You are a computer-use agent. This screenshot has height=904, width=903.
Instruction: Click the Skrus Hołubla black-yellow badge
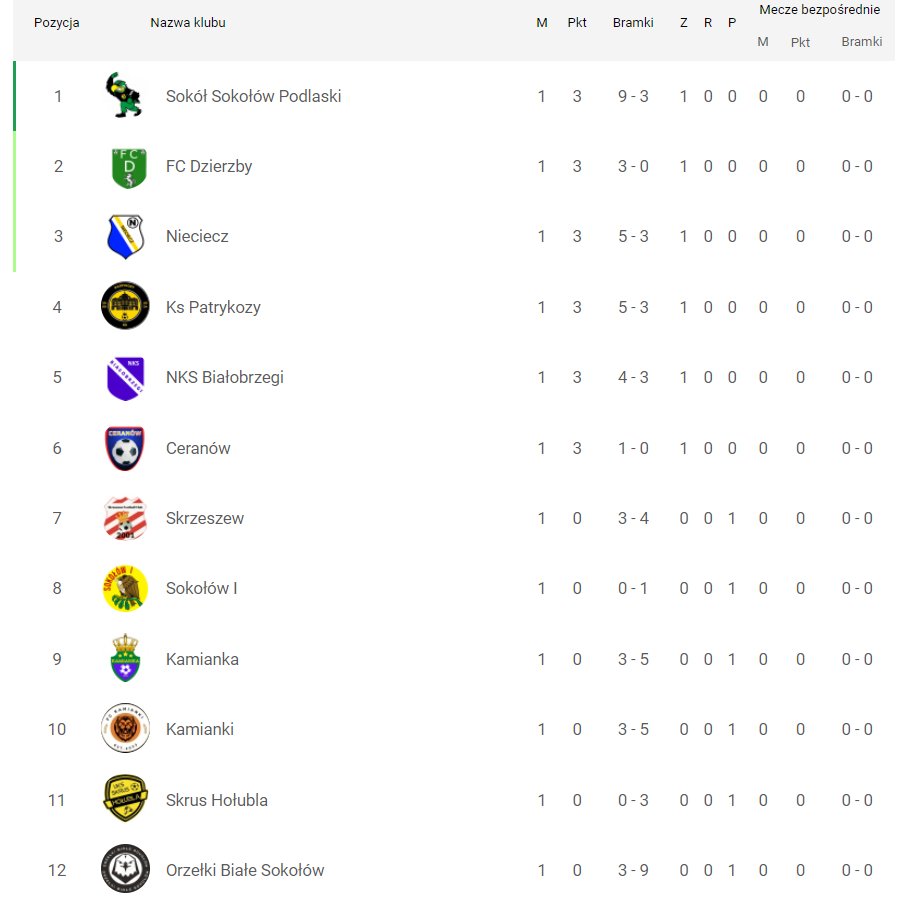(125, 798)
